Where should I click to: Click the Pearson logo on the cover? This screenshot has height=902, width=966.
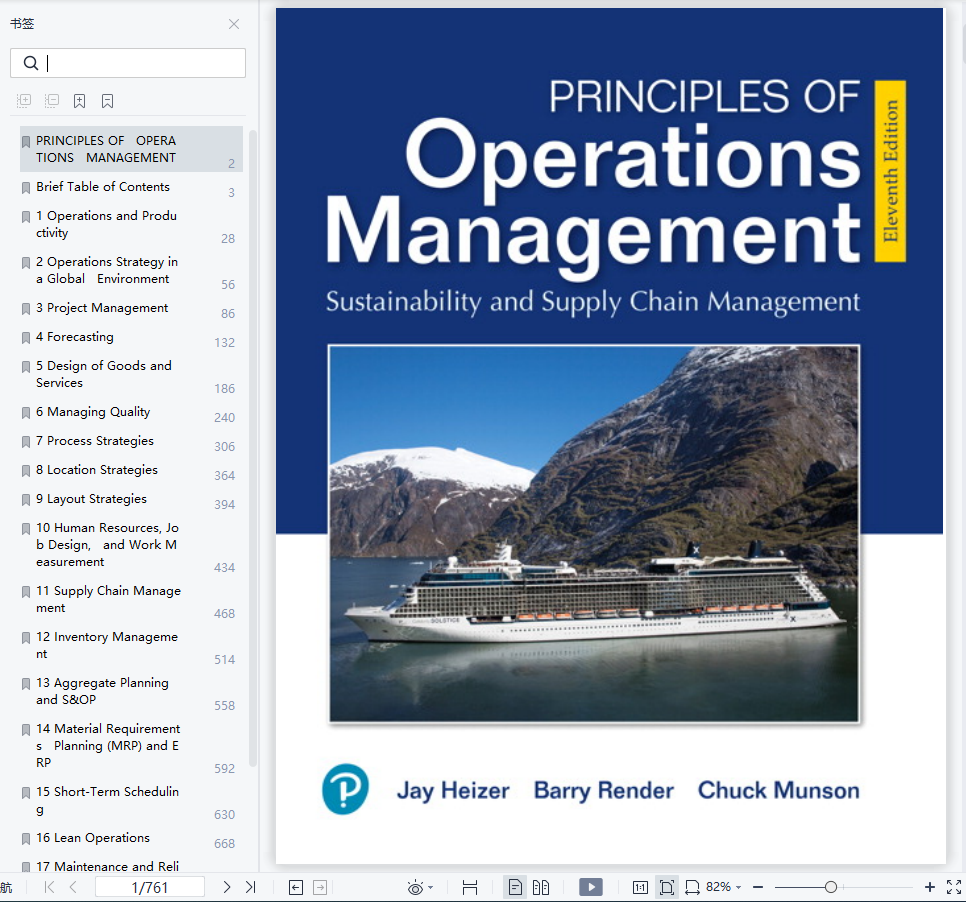pyautogui.click(x=345, y=789)
